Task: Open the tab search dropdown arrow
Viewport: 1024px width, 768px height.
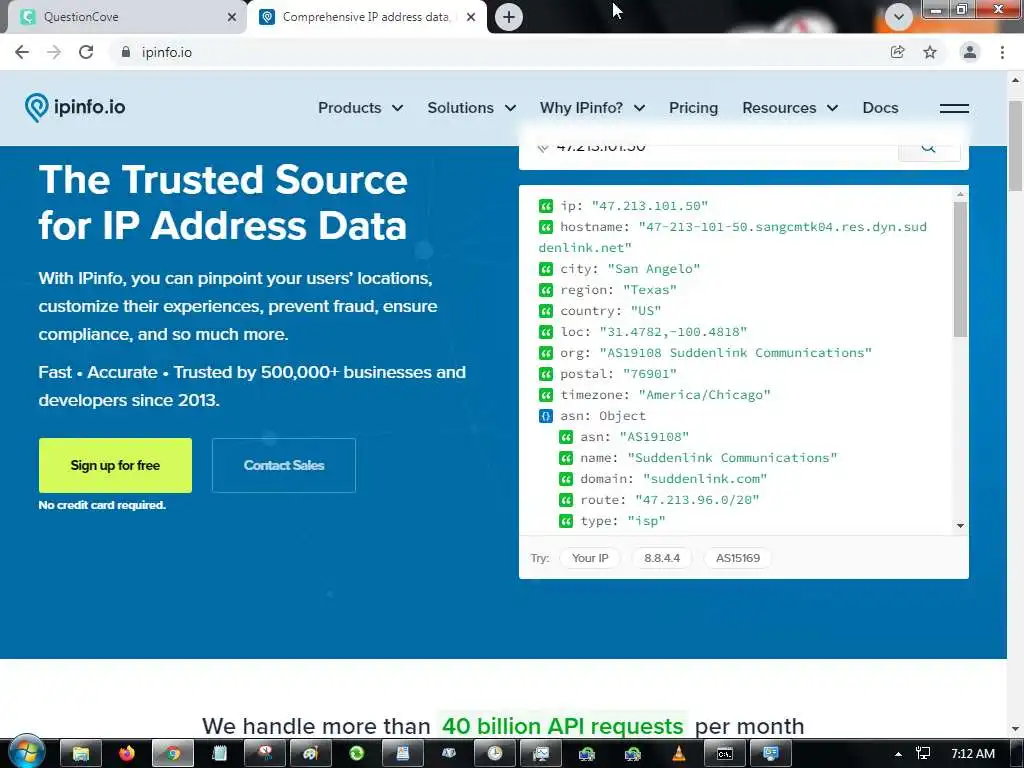Action: 899,17
